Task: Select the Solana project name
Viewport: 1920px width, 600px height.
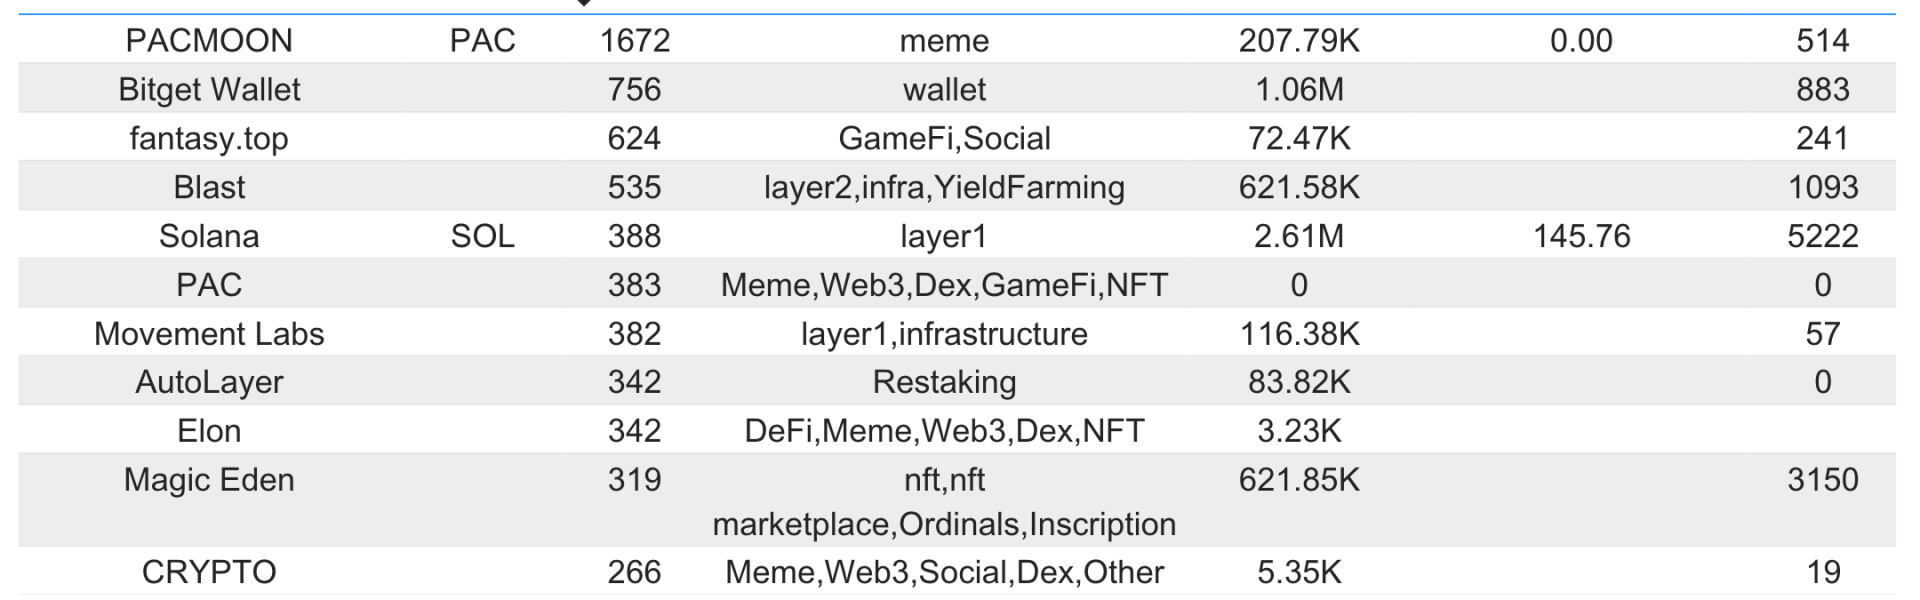Action: [x=209, y=236]
